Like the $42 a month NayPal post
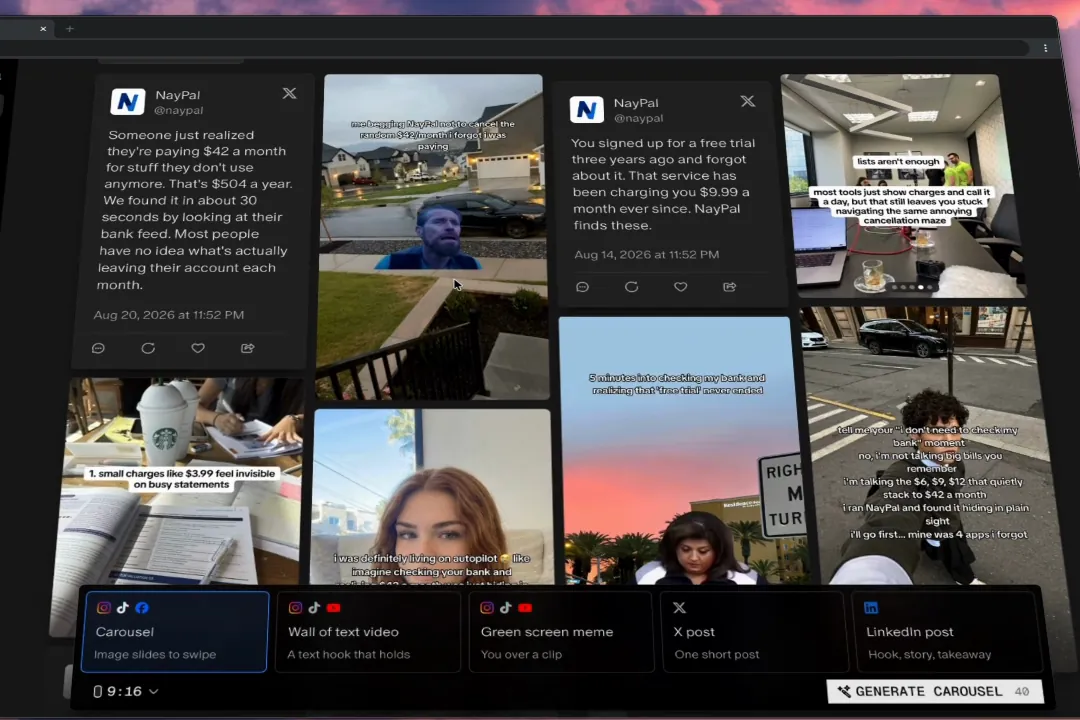1080x720 pixels. coord(198,349)
